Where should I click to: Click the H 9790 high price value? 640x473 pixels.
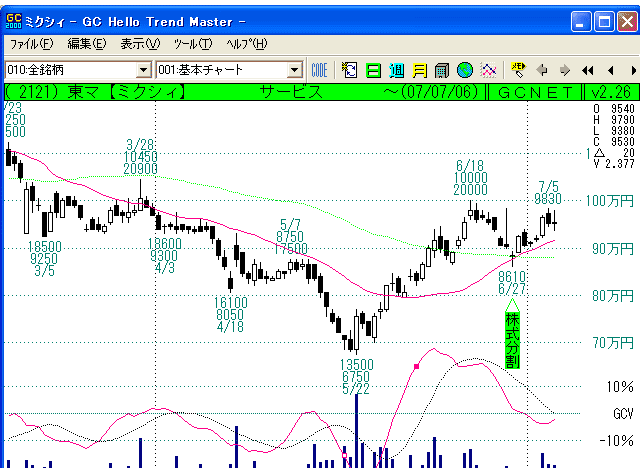pyautogui.click(x=614, y=120)
